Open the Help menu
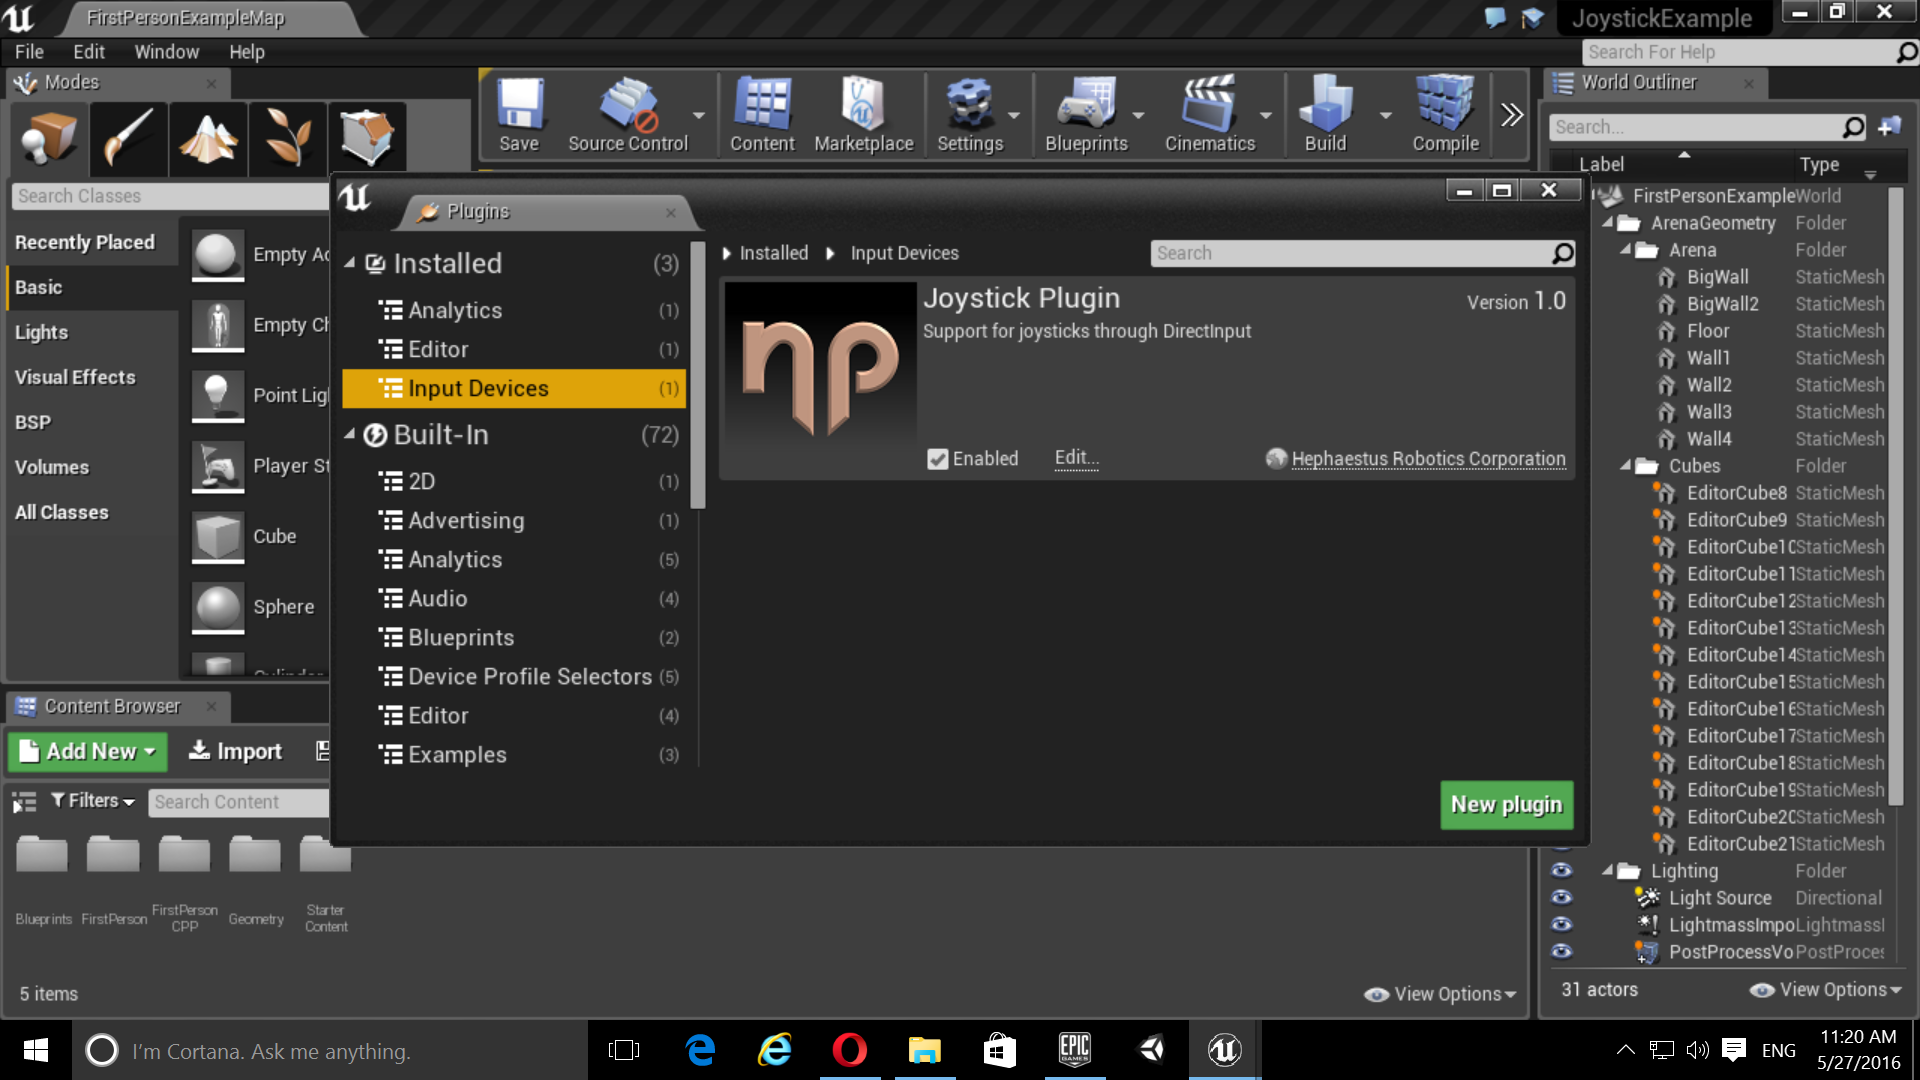Viewport: 1920px width, 1080px height. click(246, 52)
